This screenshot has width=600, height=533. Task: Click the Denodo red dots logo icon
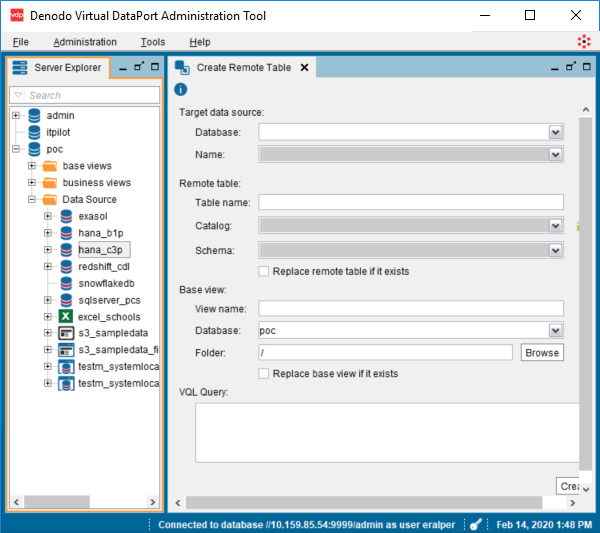(x=584, y=41)
